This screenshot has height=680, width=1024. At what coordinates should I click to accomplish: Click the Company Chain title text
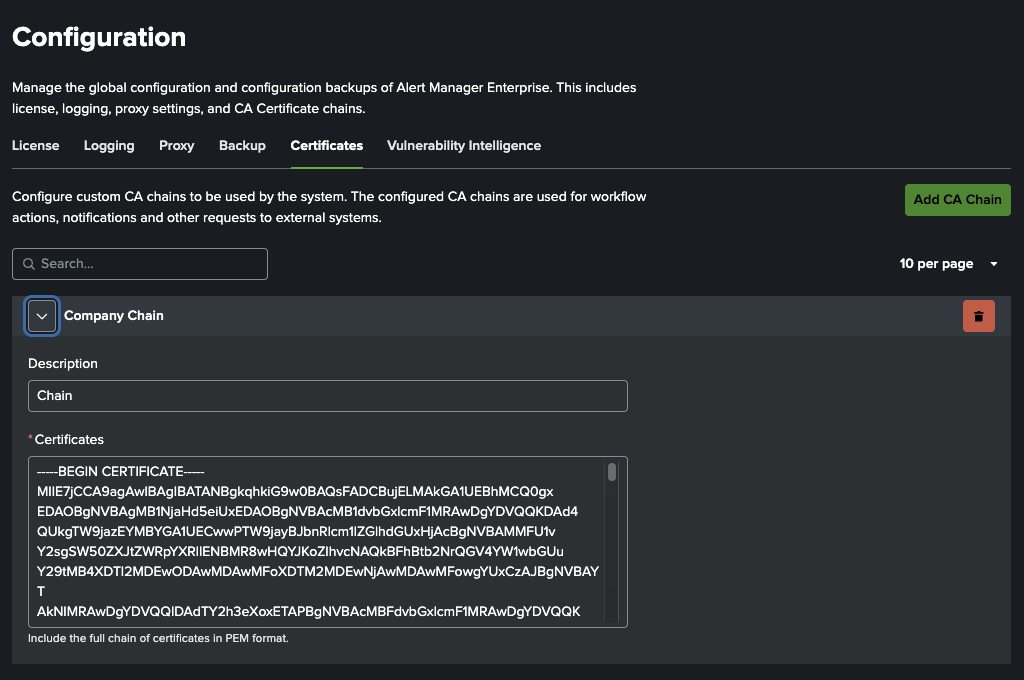click(x=114, y=316)
